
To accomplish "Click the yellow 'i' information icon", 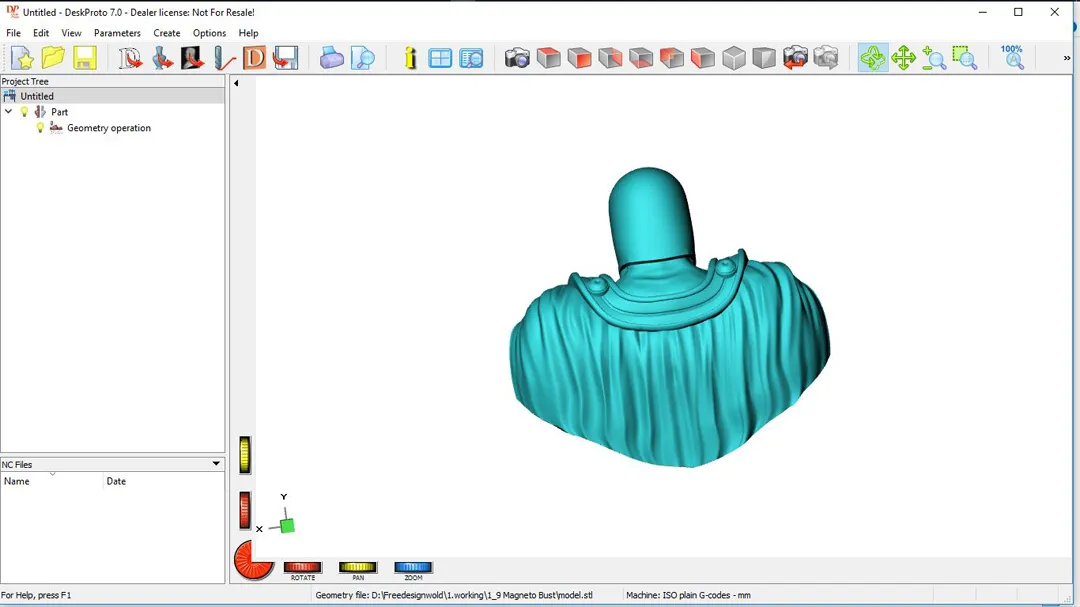I will pos(411,58).
